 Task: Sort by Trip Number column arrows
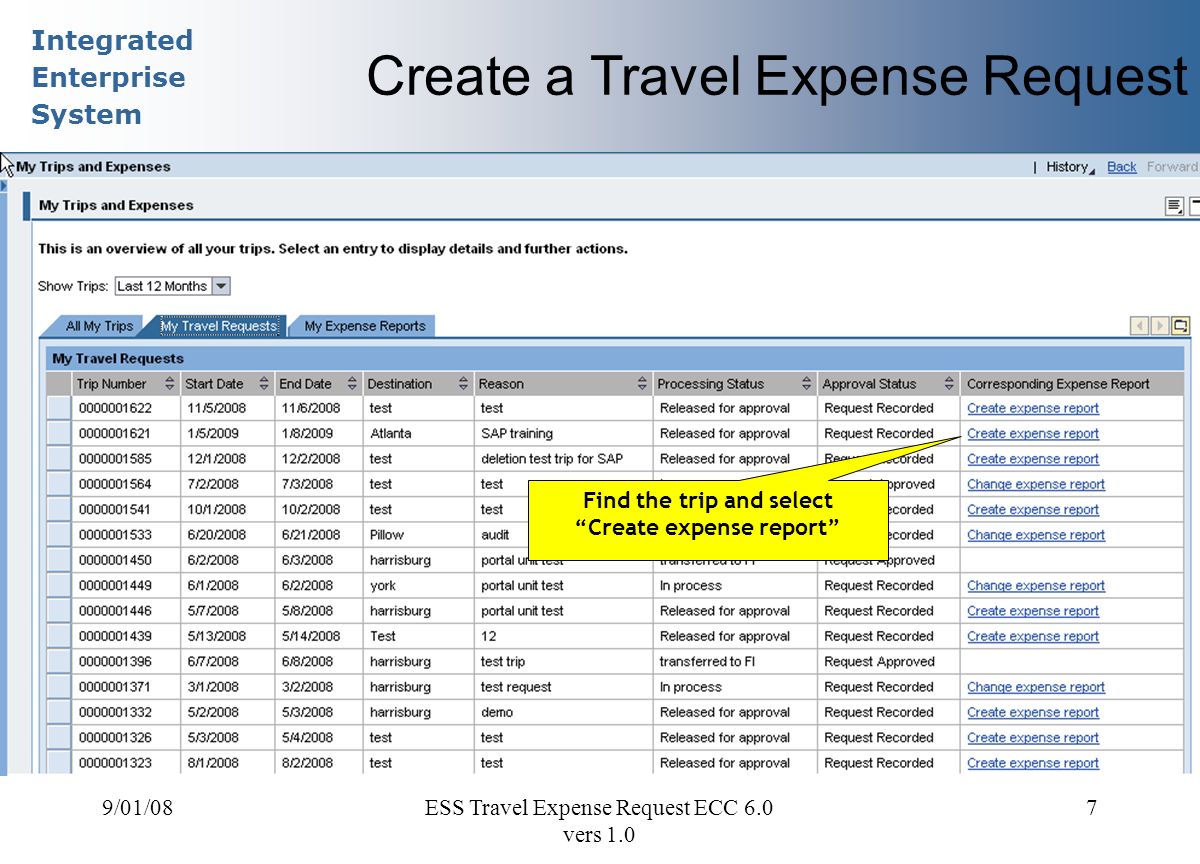pos(170,384)
